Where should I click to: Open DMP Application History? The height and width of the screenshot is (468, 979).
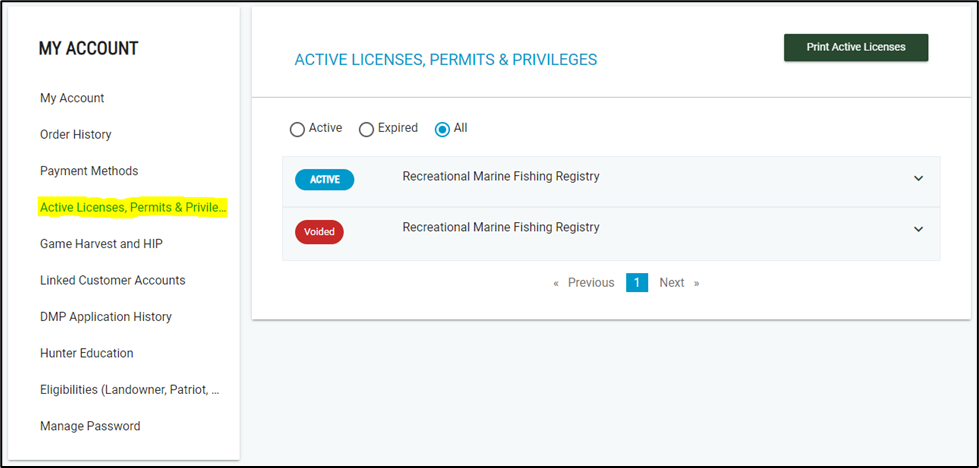tap(106, 317)
